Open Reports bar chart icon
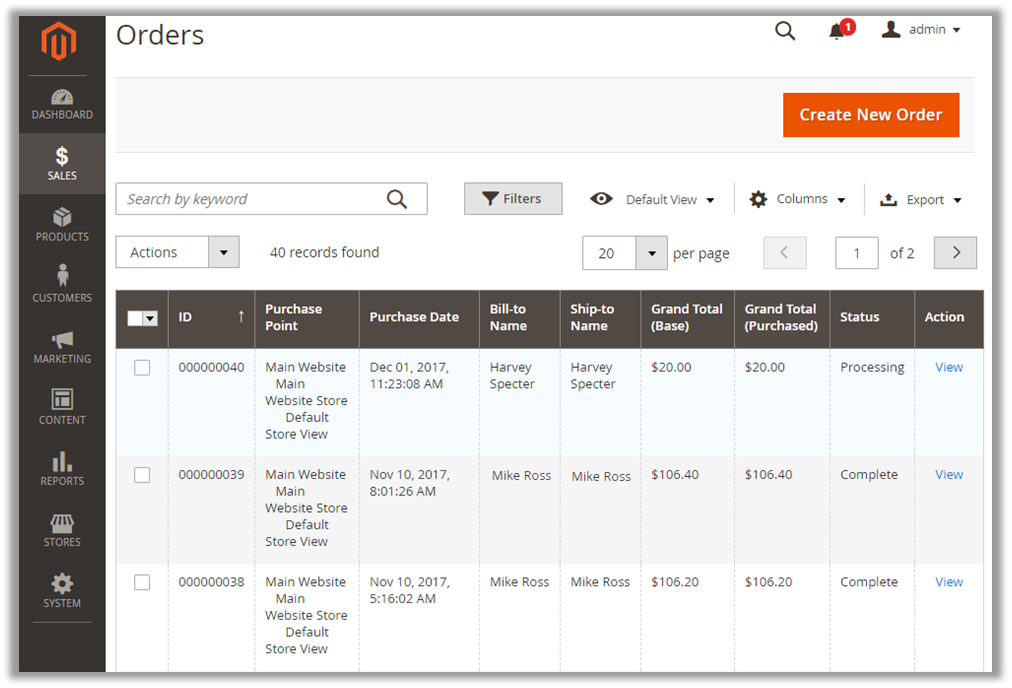 click(62, 462)
